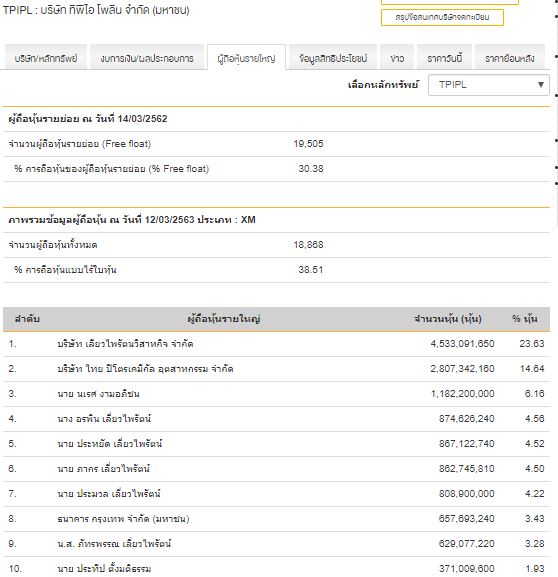The image size is (558, 577).
Task: Click the ผู้ถือหุ้นรายใหญ่ column header
Action: 224,319
